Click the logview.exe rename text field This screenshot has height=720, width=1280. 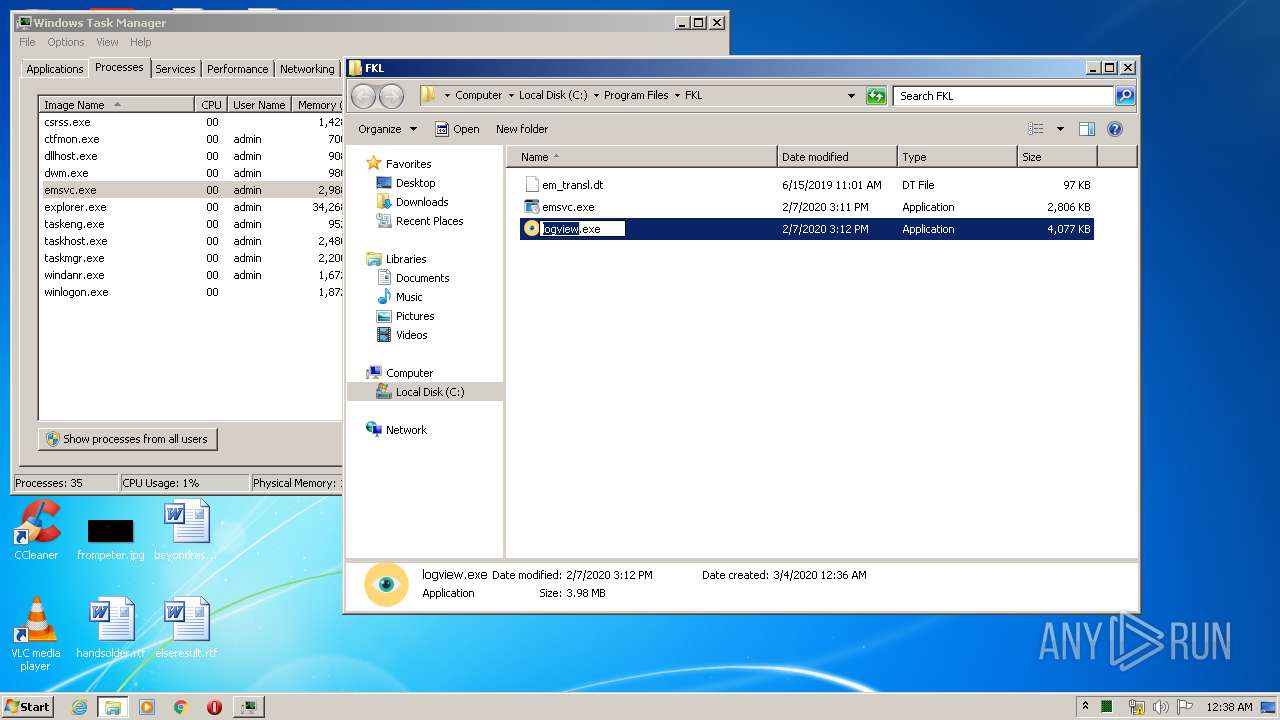tap(583, 229)
